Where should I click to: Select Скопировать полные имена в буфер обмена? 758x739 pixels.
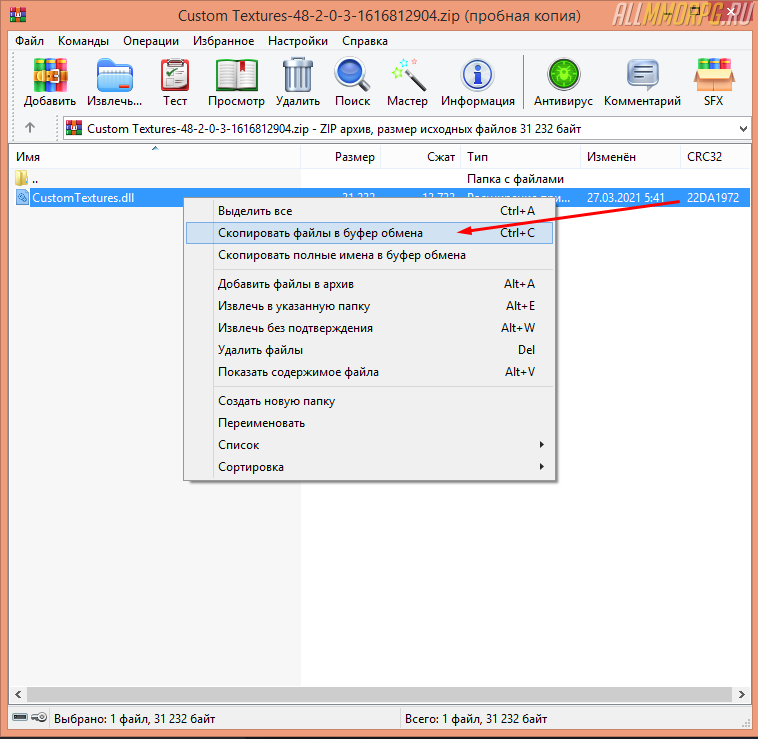click(369, 255)
